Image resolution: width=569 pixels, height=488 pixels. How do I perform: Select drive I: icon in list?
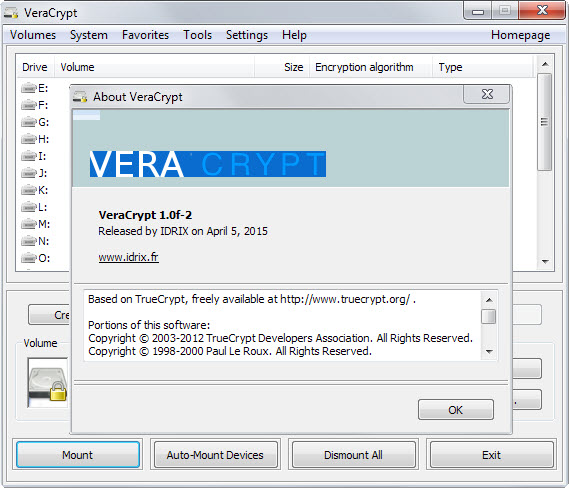(28, 156)
